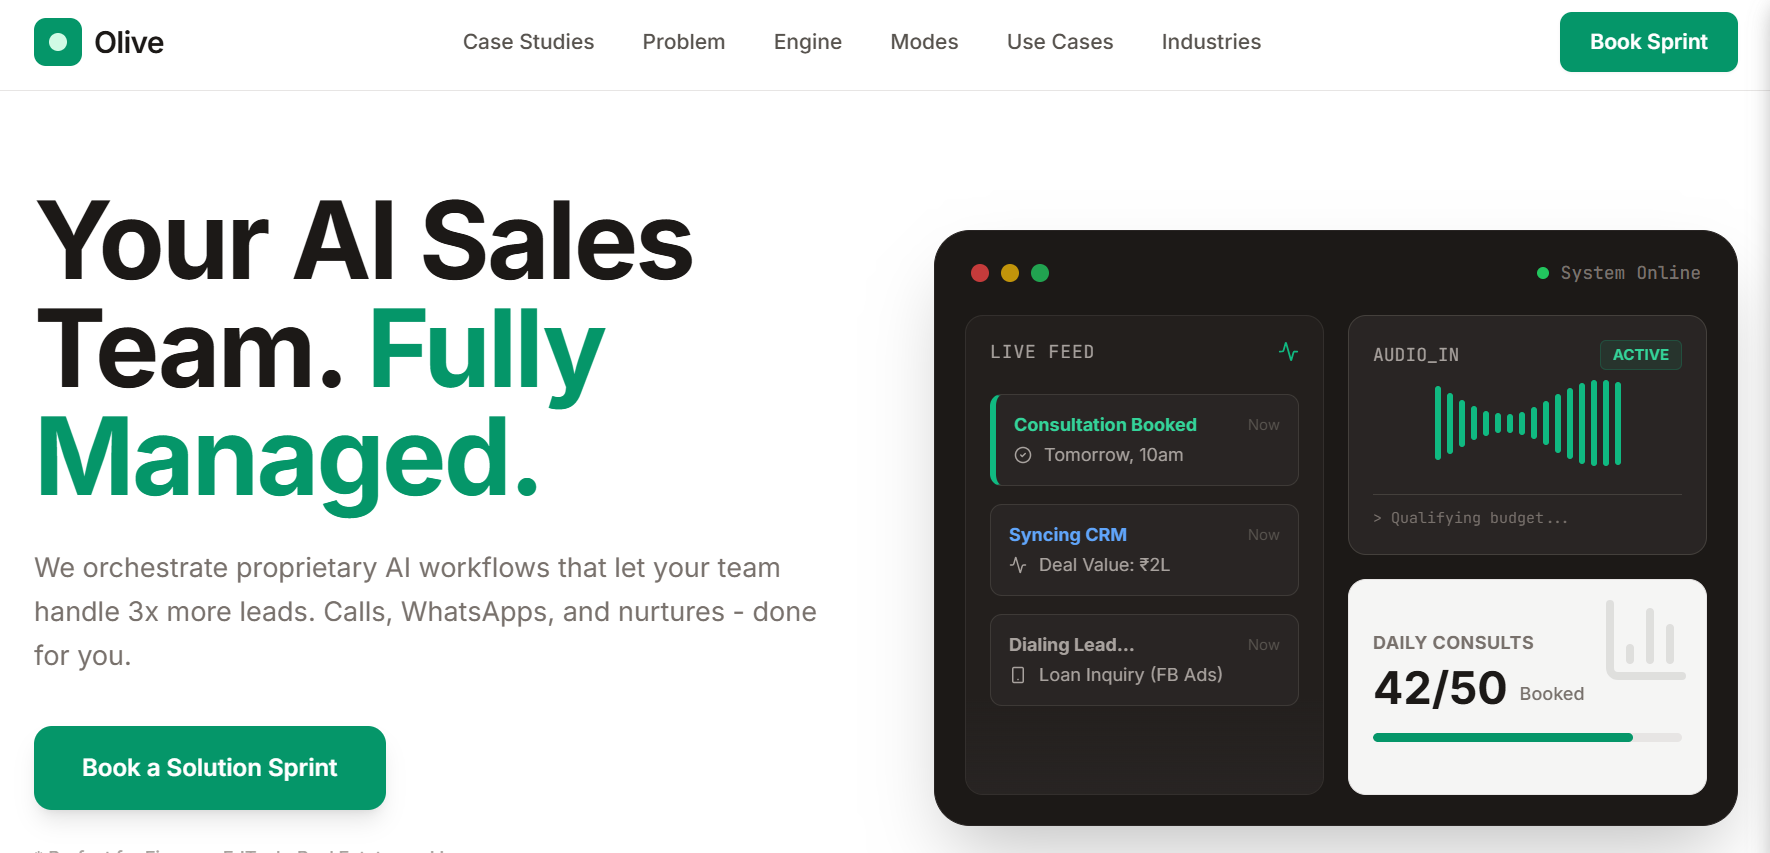The width and height of the screenshot is (1770, 853).
Task: Click the bar chart icon in Daily Consults
Action: [1646, 640]
